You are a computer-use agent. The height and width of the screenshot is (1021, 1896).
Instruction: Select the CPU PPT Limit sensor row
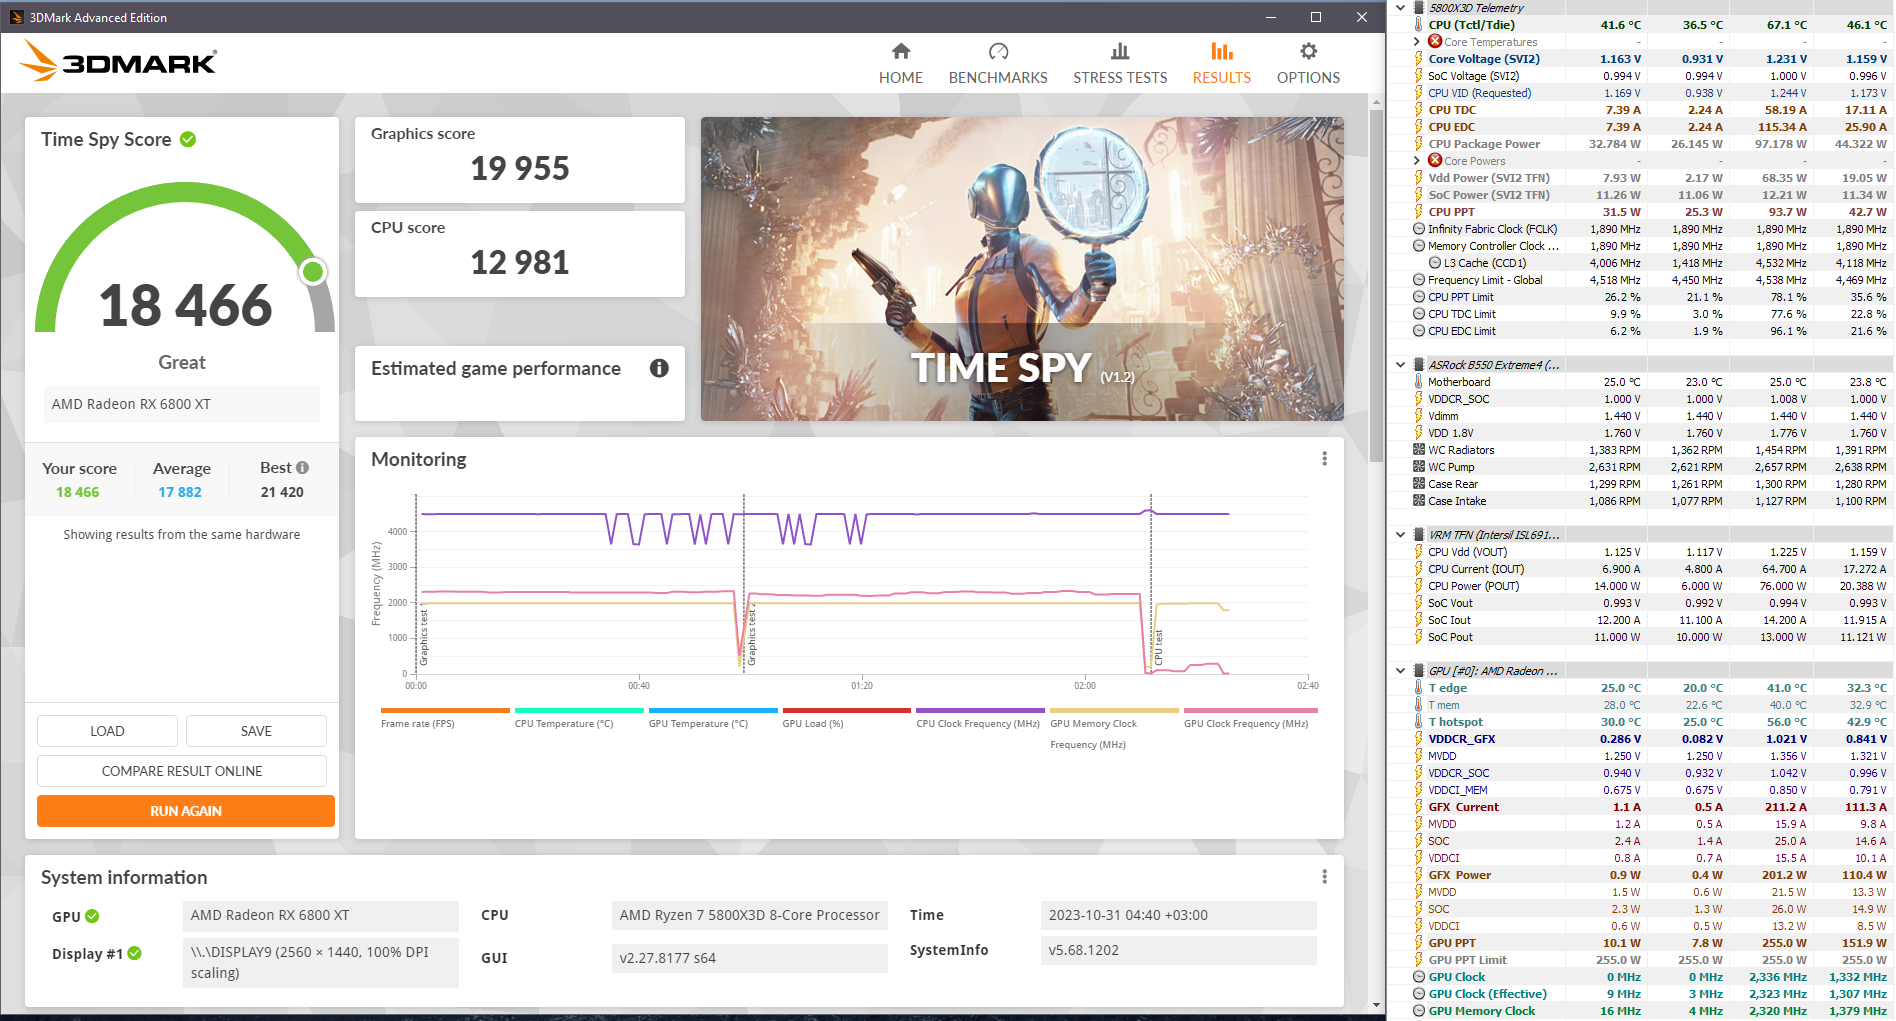(1640, 297)
